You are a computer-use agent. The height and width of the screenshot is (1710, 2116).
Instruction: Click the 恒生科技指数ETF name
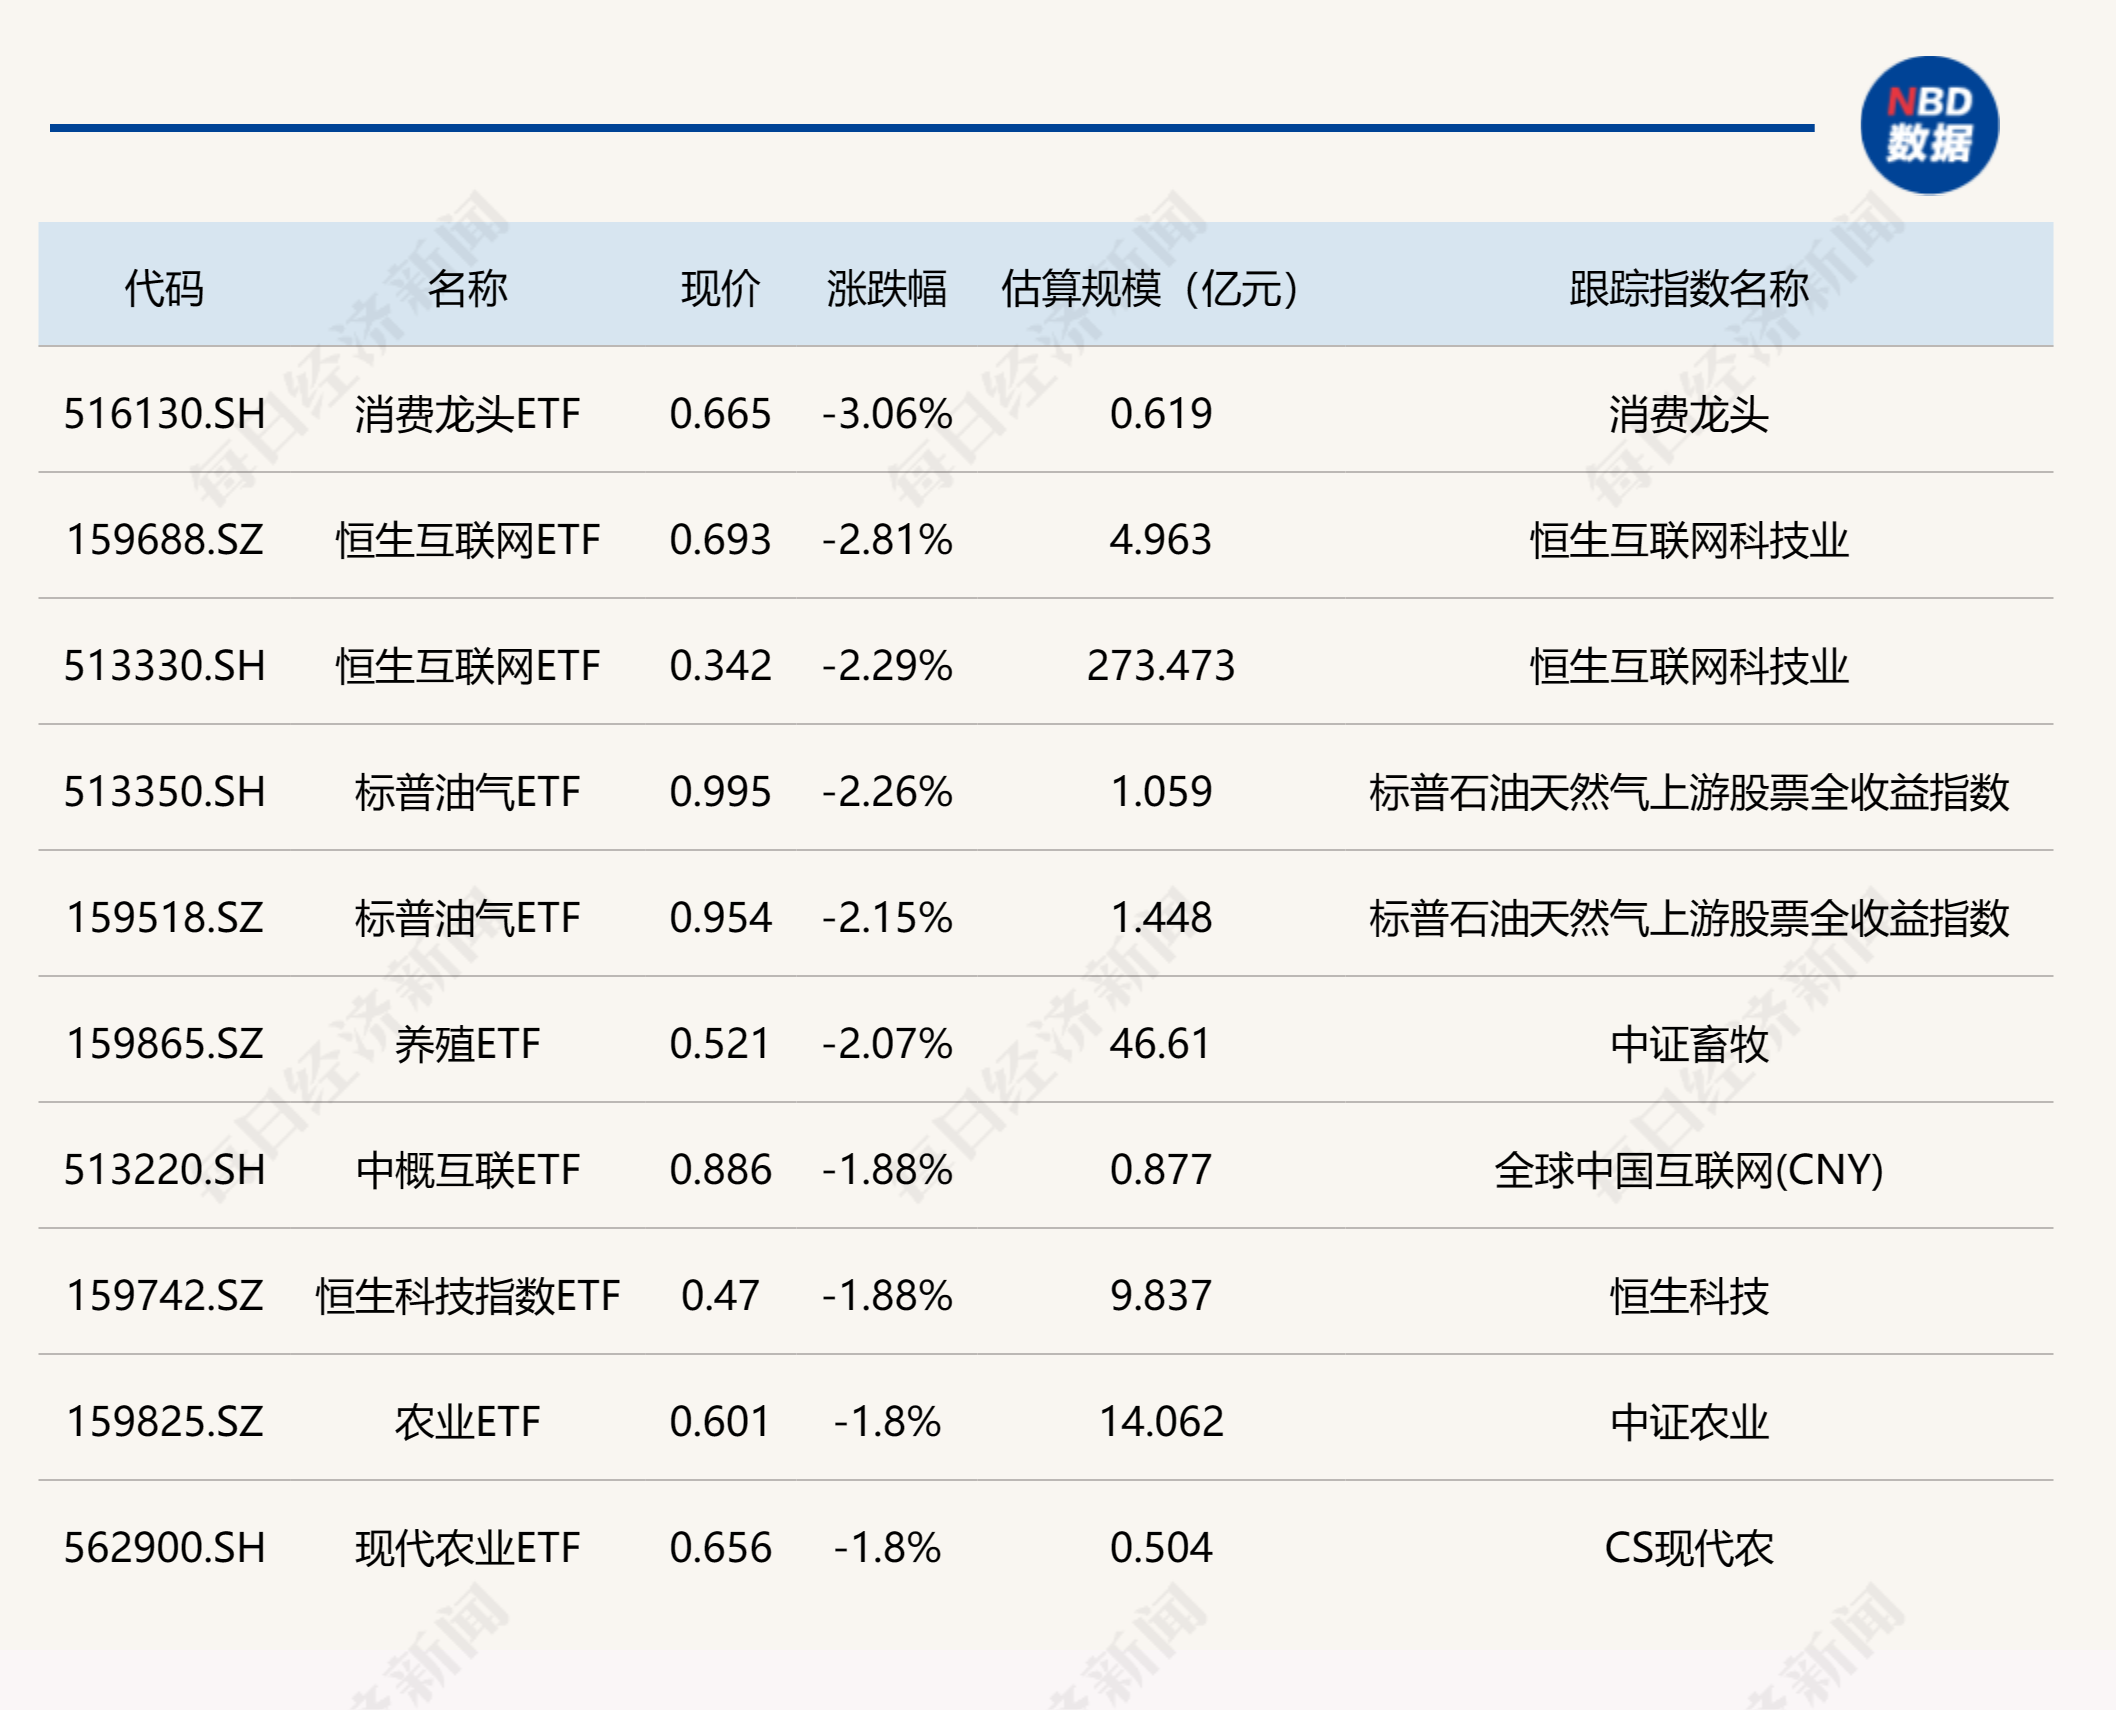[x=467, y=1296]
